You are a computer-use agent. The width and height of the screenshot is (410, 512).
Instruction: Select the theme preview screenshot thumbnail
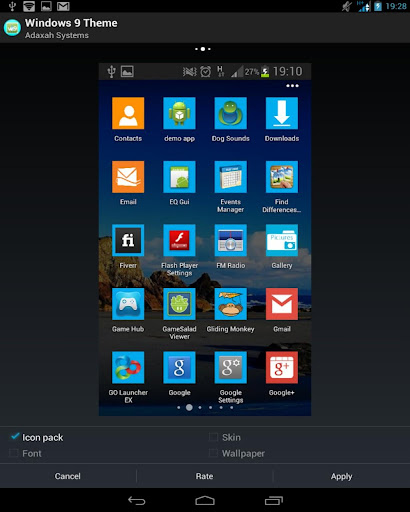[205, 239]
